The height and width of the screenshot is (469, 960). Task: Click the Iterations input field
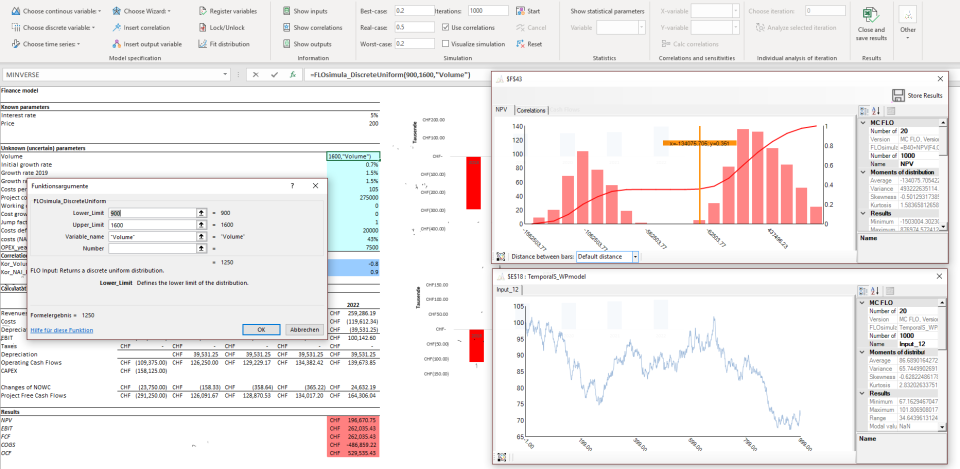(488, 11)
